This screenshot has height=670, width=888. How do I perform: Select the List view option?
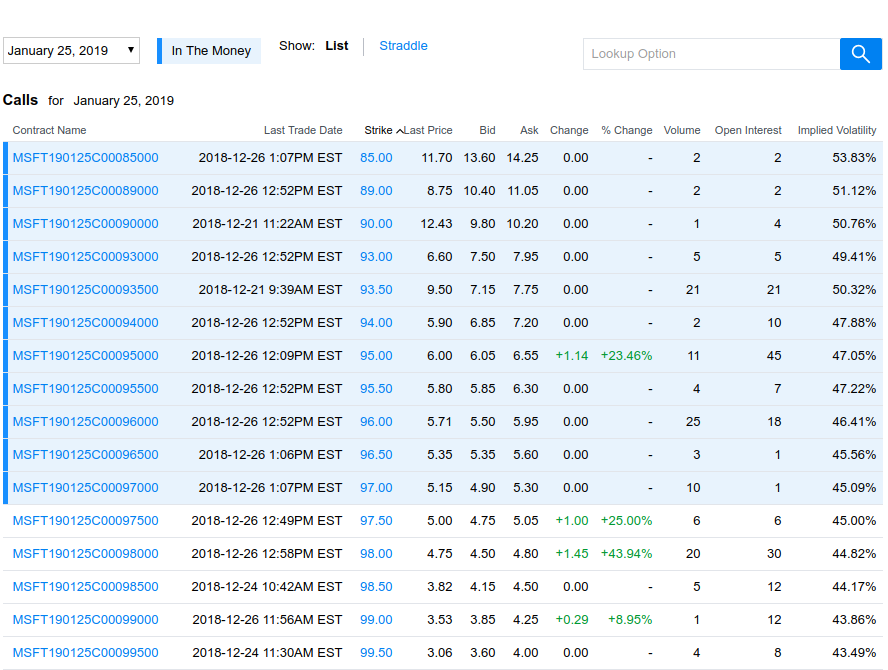click(336, 46)
